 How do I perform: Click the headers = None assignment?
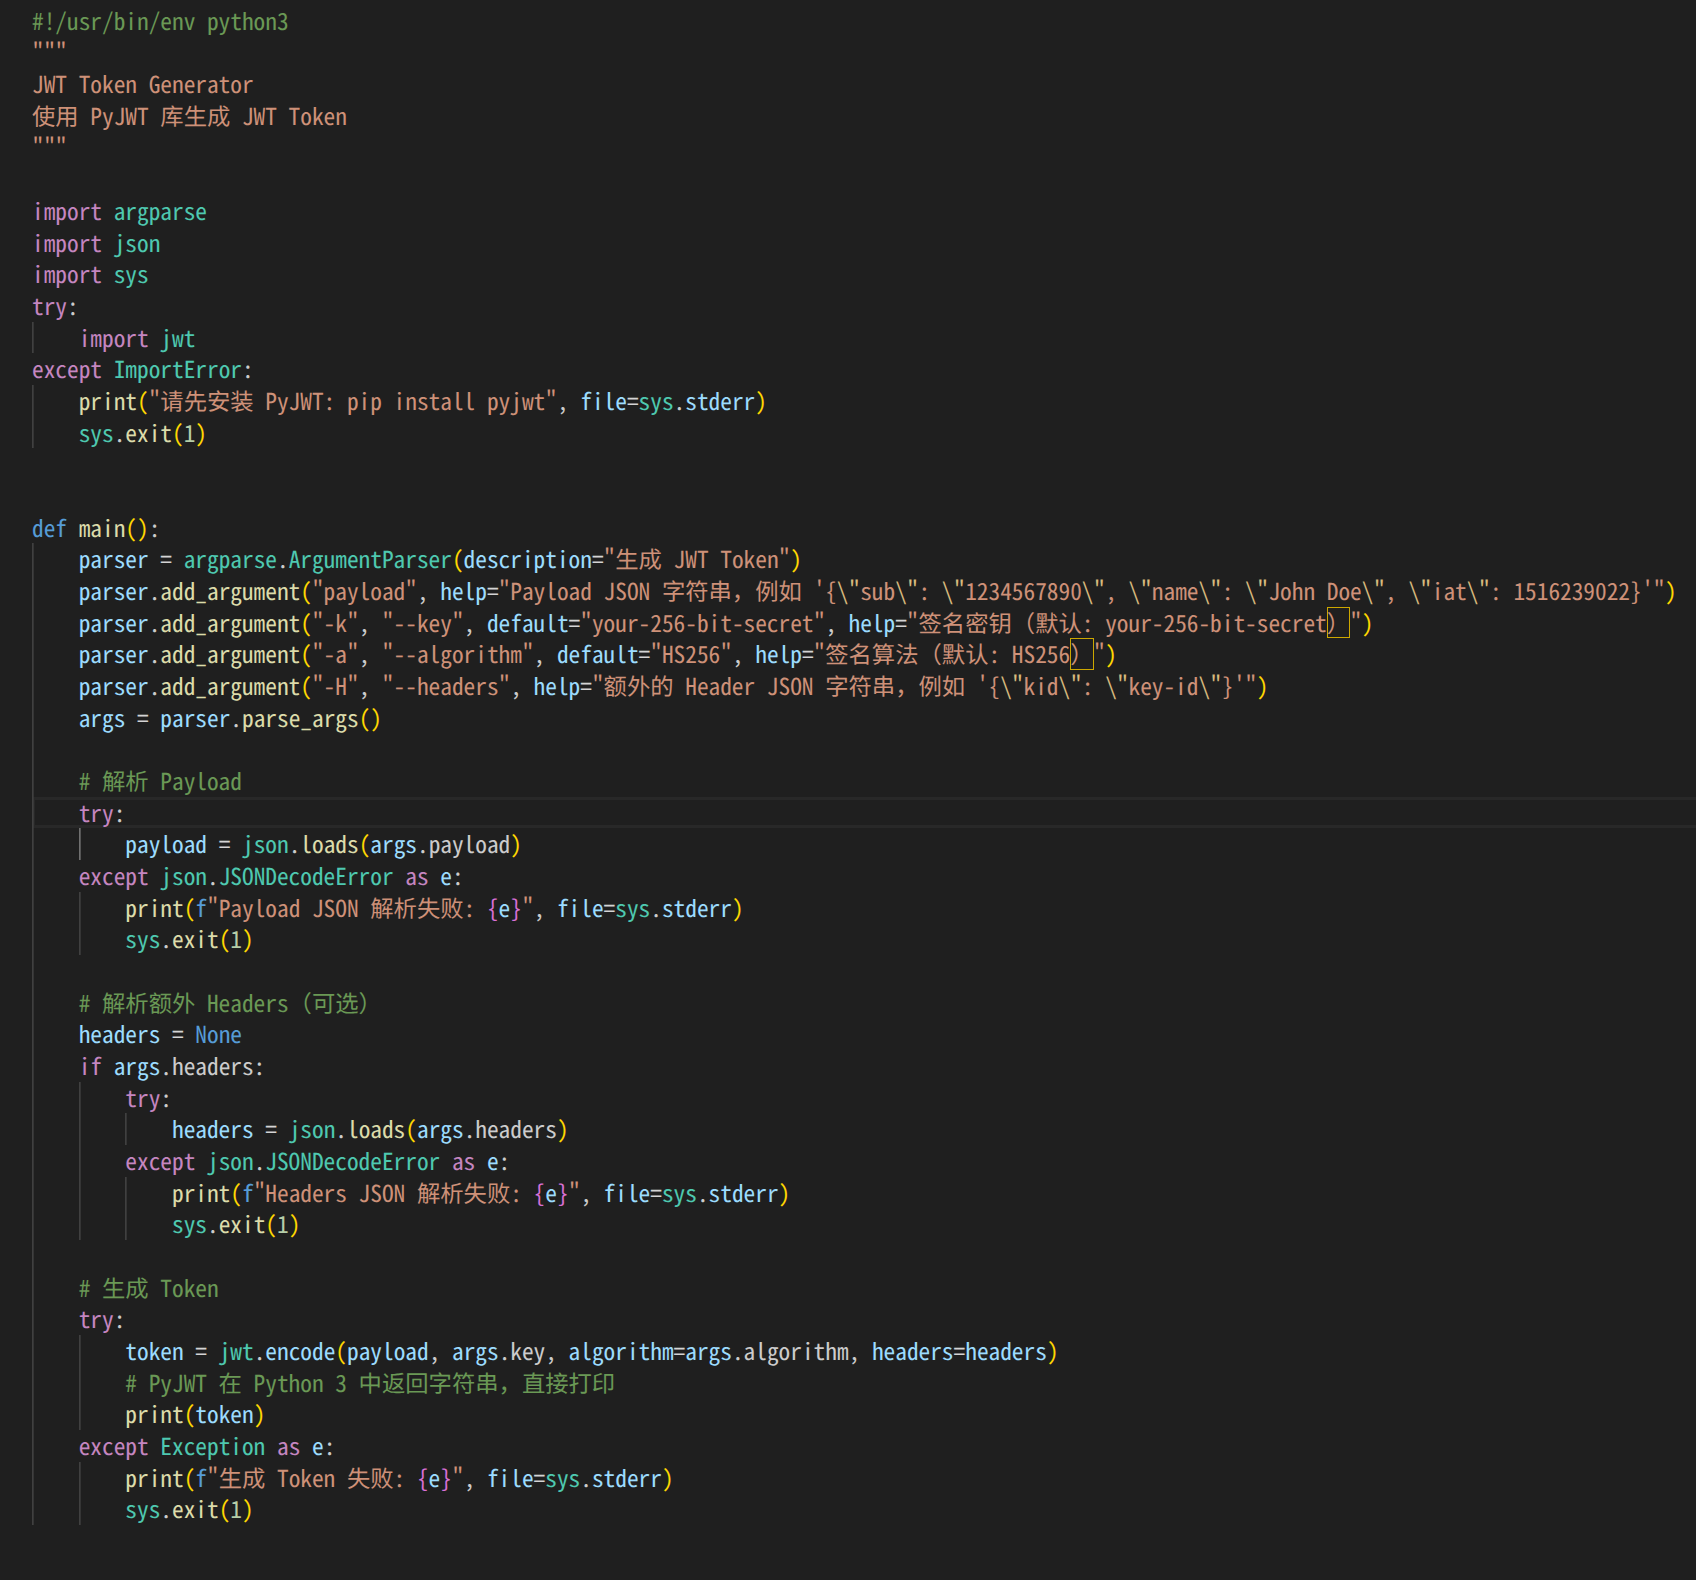(160, 1035)
